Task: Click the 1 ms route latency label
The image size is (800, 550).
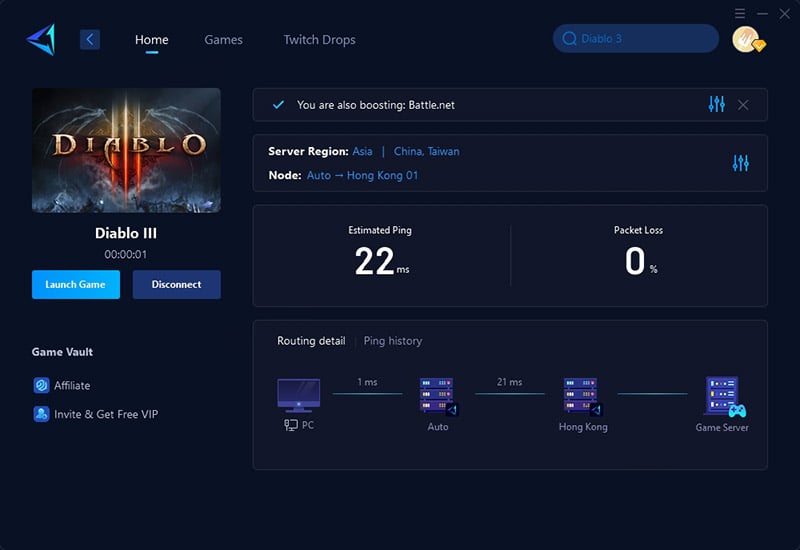Action: coord(367,382)
